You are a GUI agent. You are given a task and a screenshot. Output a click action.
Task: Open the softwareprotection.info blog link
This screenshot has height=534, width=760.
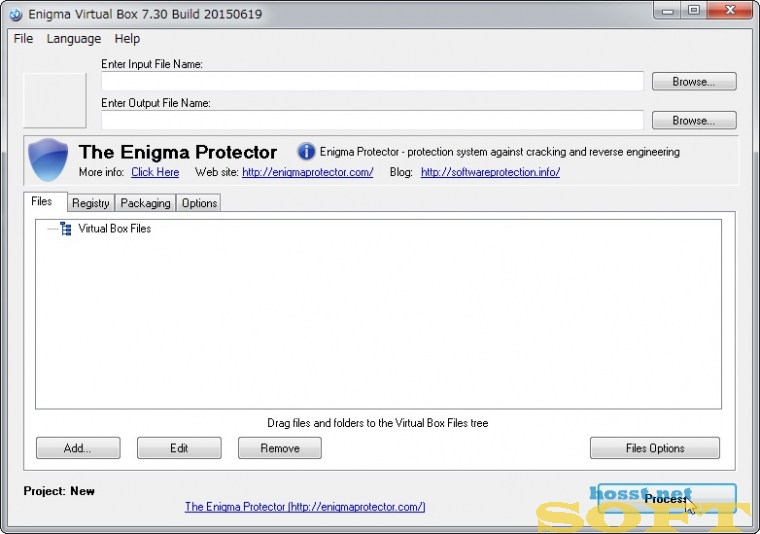[491, 172]
